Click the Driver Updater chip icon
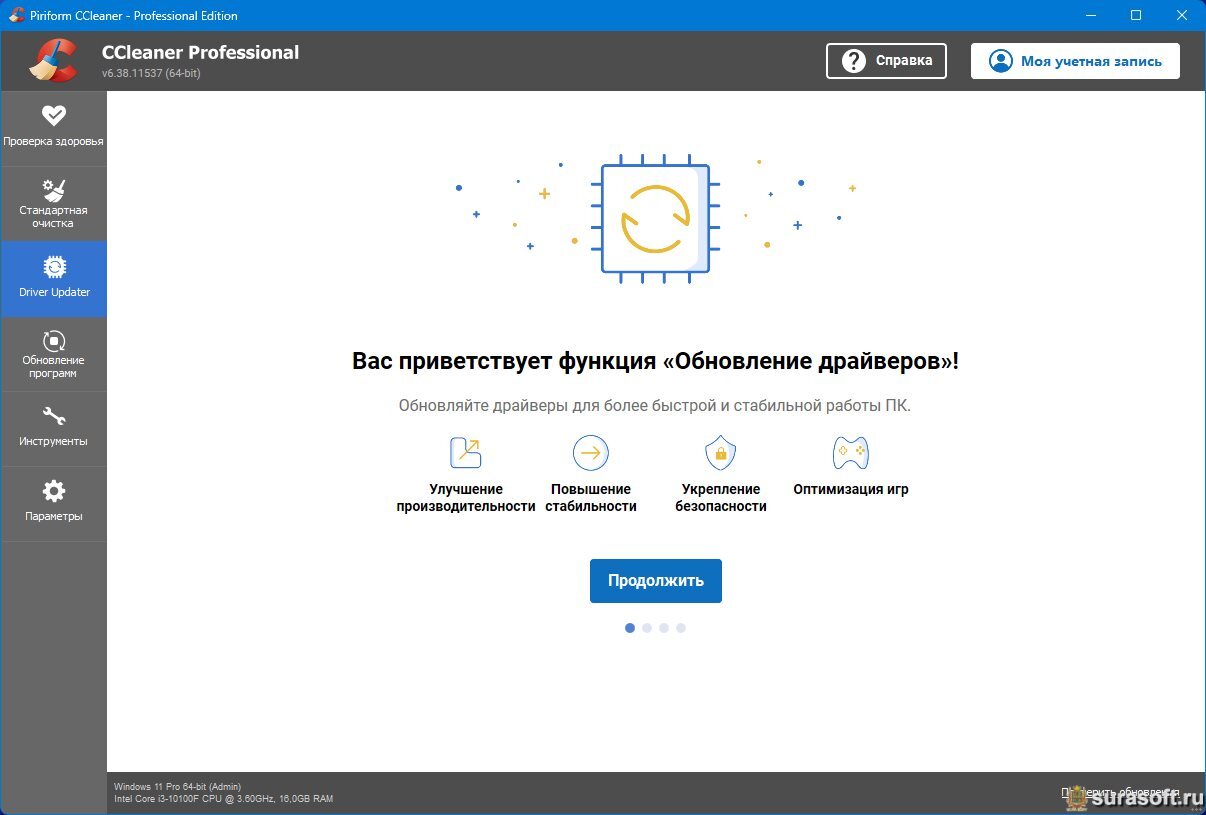 tap(53, 267)
